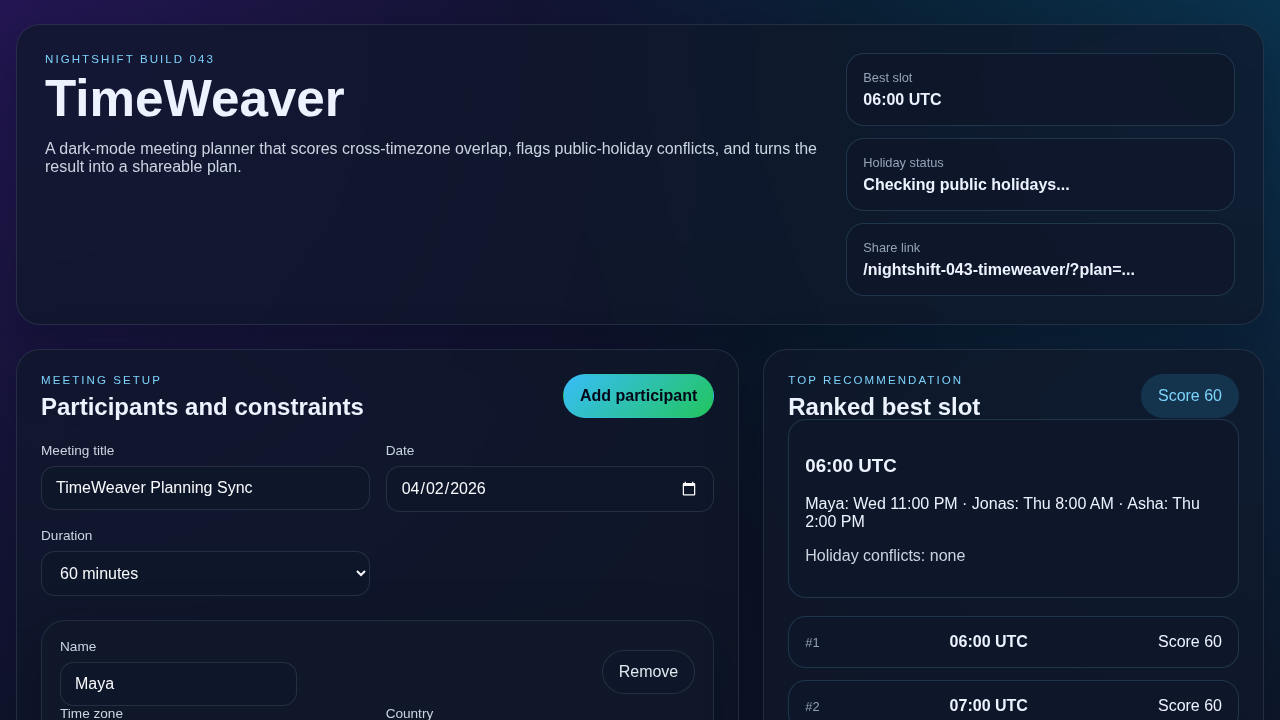Edit the Meeting title field
Screen dimensions: 1280x720
coord(205,488)
